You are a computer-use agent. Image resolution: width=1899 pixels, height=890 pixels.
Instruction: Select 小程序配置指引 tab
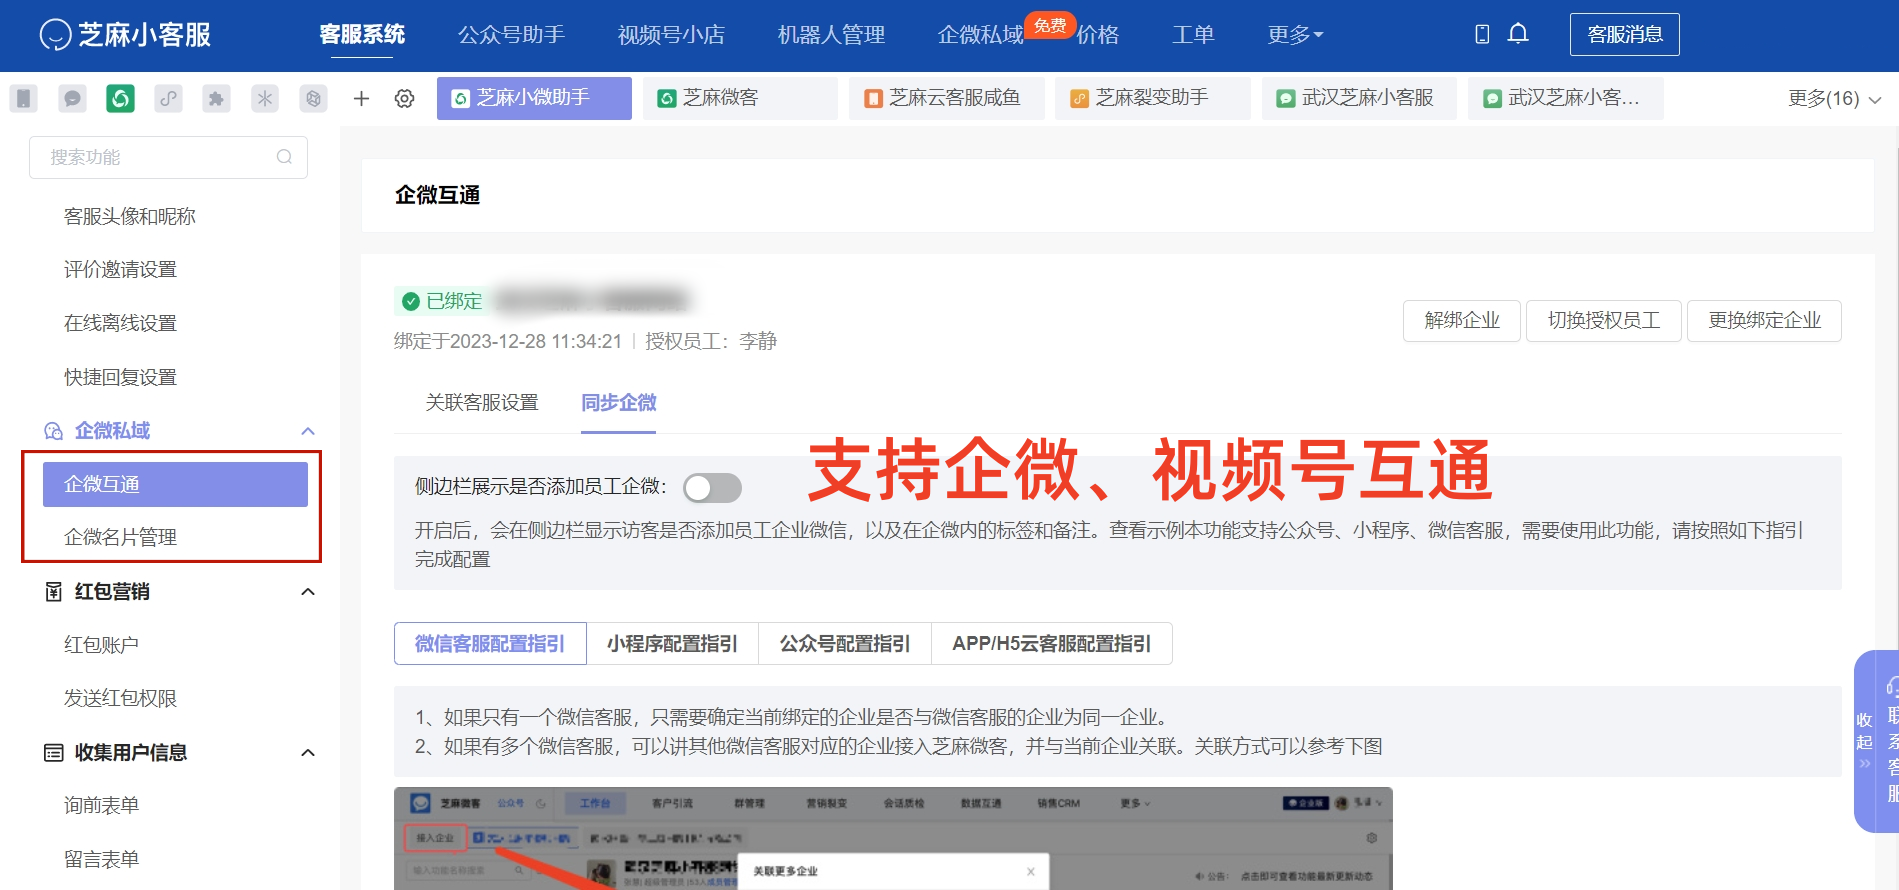pos(672,644)
